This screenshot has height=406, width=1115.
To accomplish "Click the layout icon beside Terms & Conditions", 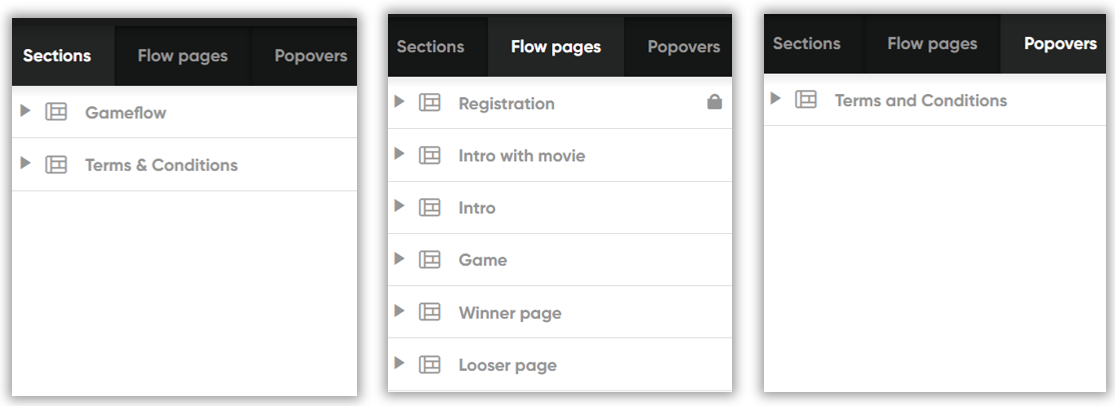I will coord(56,164).
